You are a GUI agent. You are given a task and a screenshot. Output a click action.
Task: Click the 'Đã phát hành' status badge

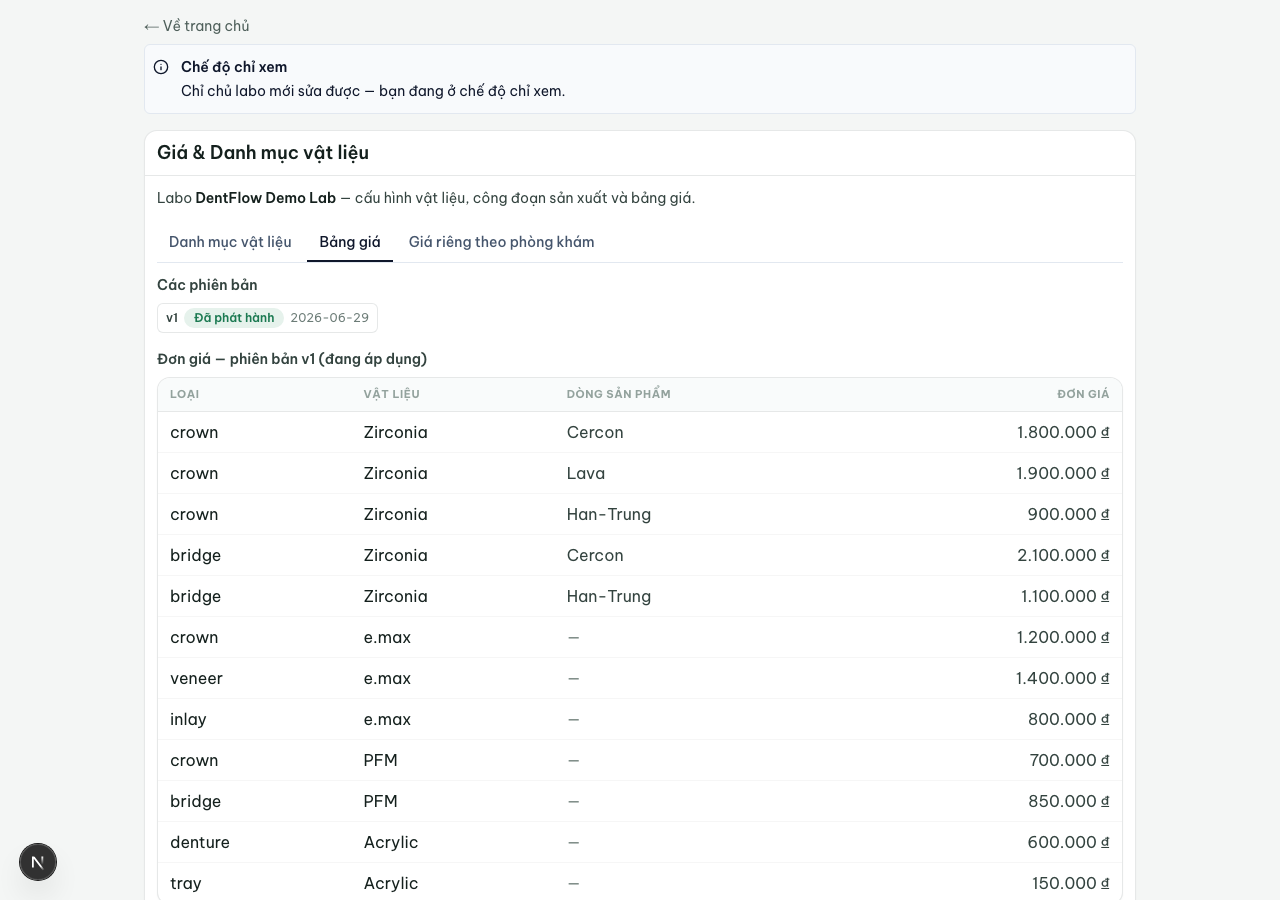pyautogui.click(x=234, y=318)
